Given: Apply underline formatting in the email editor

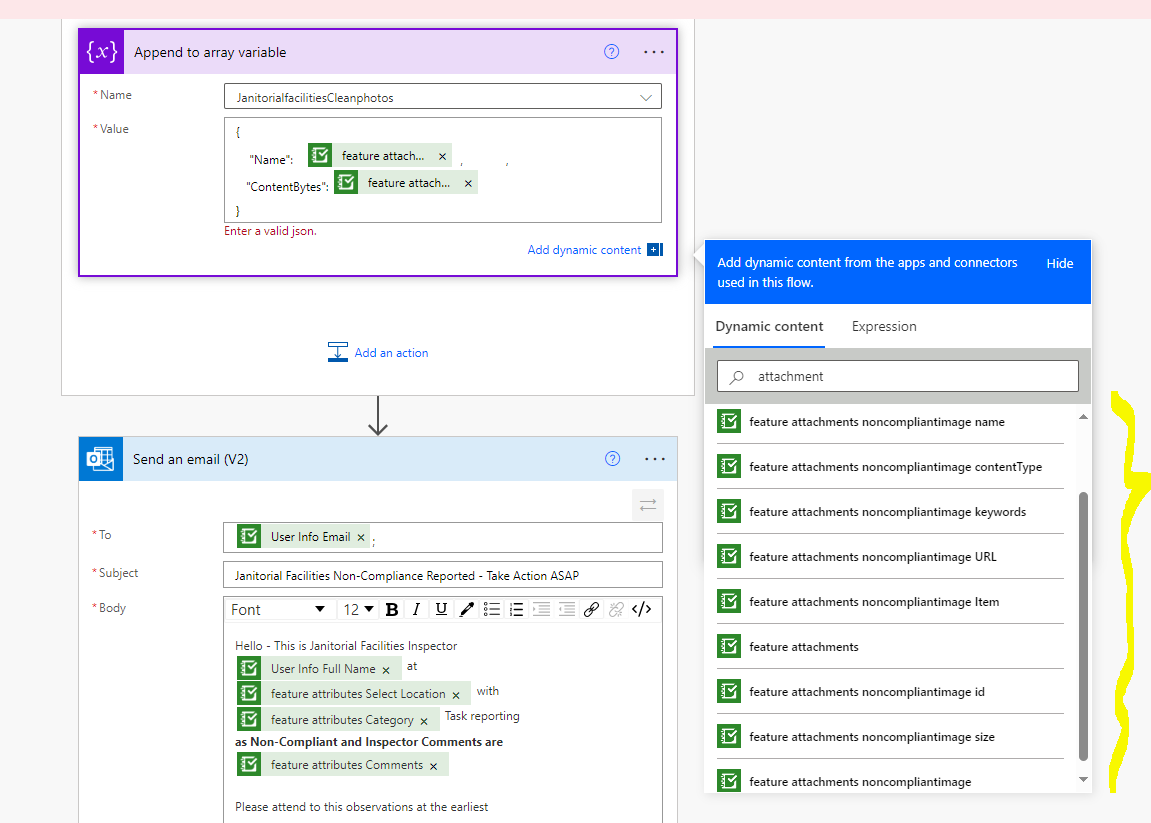Looking at the screenshot, I should [x=441, y=609].
